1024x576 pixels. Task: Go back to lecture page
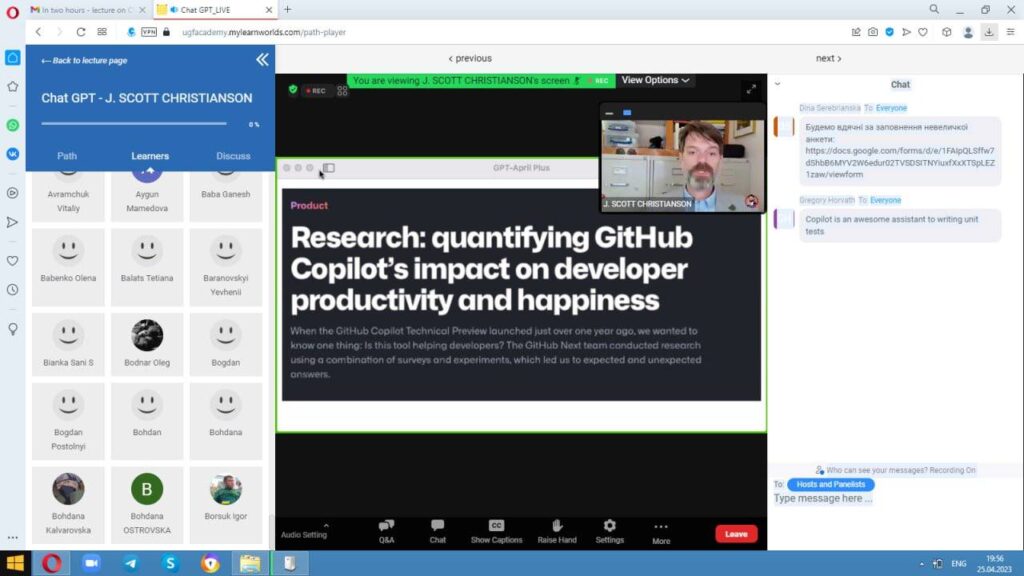click(x=84, y=60)
